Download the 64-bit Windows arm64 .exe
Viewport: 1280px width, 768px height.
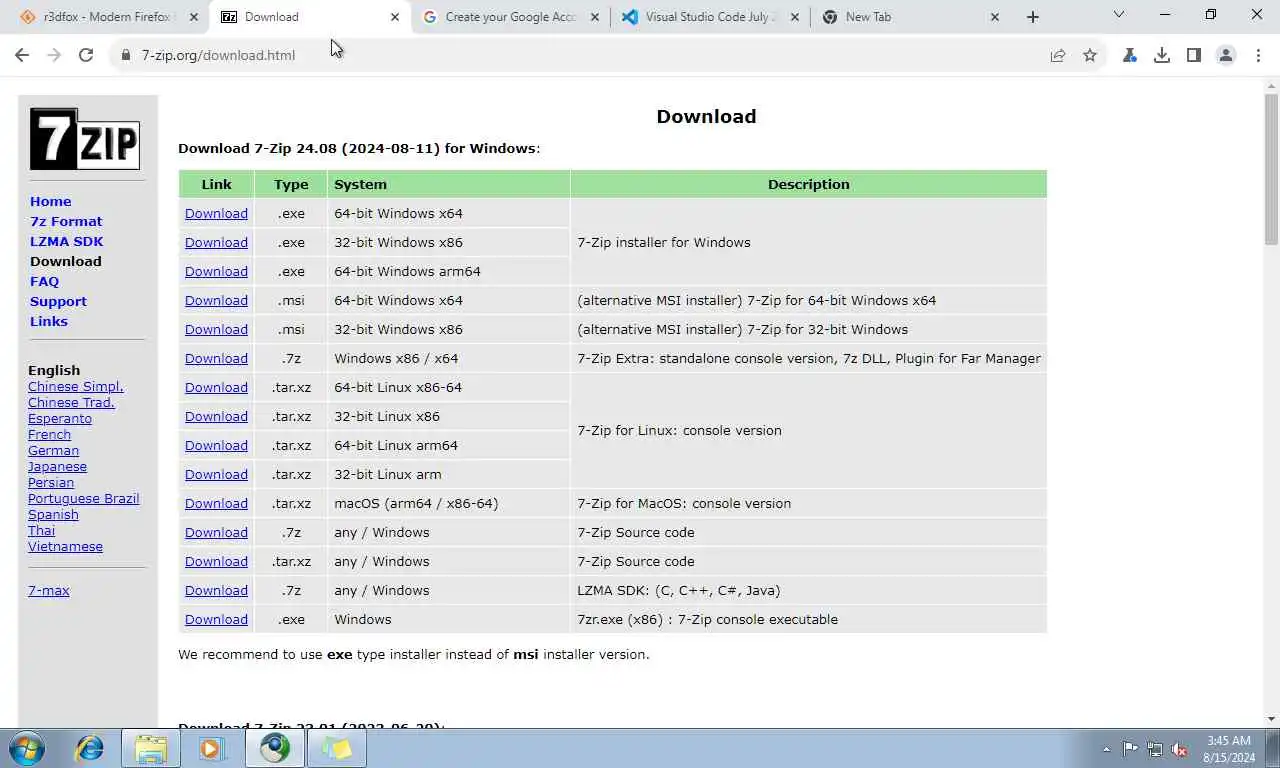click(216, 271)
